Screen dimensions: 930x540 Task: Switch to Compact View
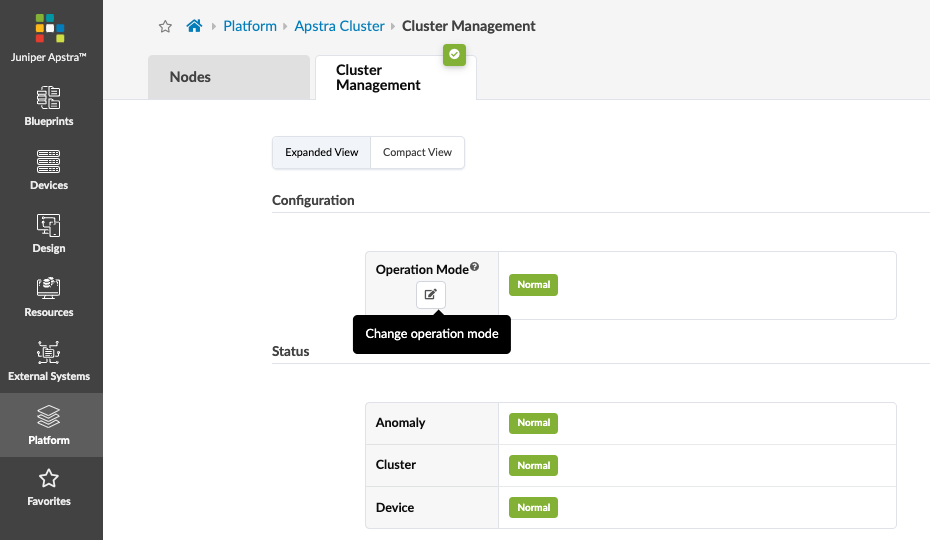click(417, 153)
